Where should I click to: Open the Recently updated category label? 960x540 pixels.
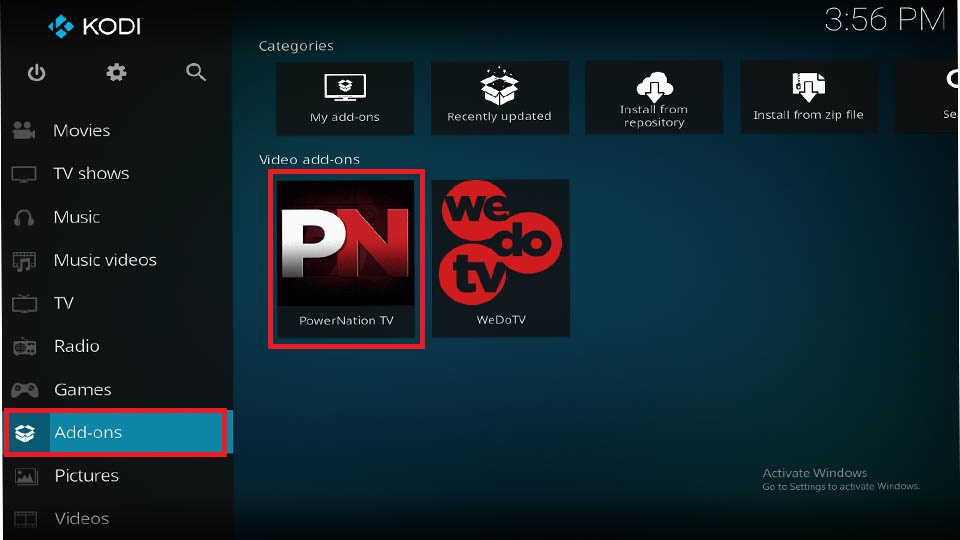click(499, 116)
